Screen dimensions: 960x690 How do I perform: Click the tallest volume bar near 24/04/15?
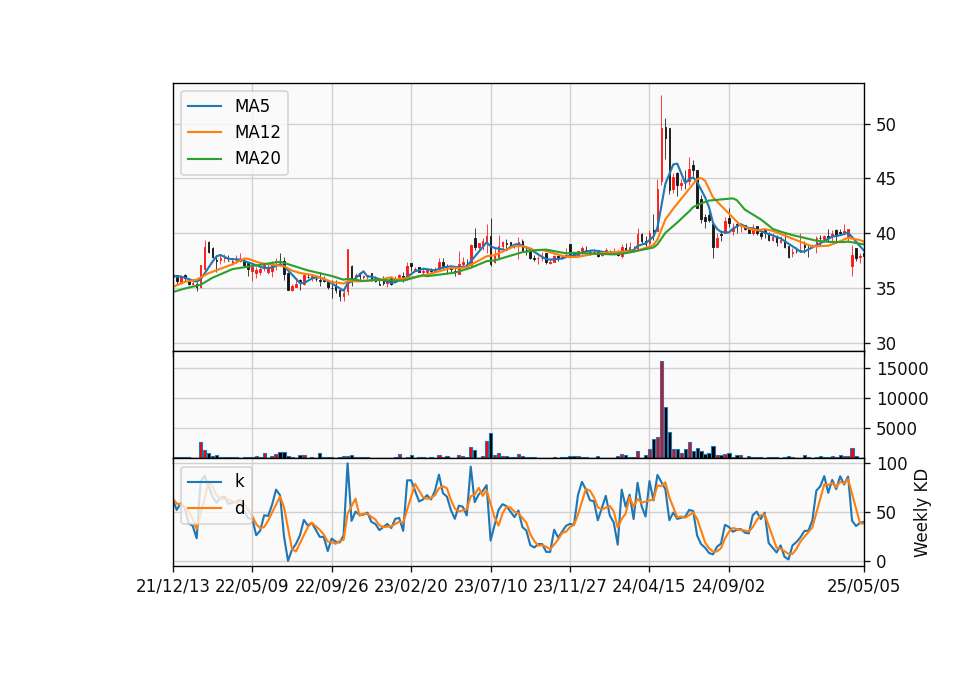tap(662, 410)
